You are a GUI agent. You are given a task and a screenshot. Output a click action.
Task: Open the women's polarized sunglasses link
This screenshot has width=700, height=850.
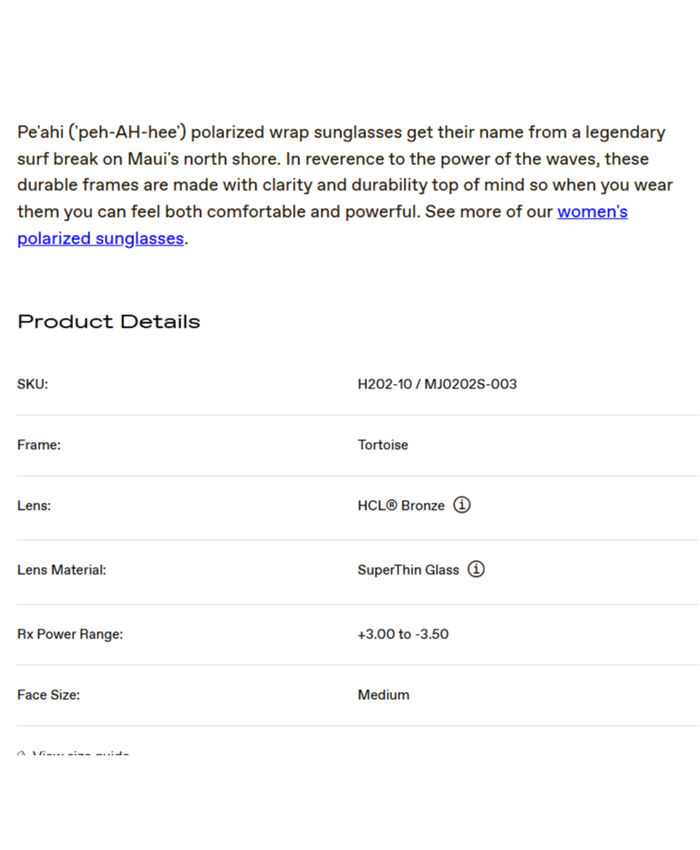(592, 212)
